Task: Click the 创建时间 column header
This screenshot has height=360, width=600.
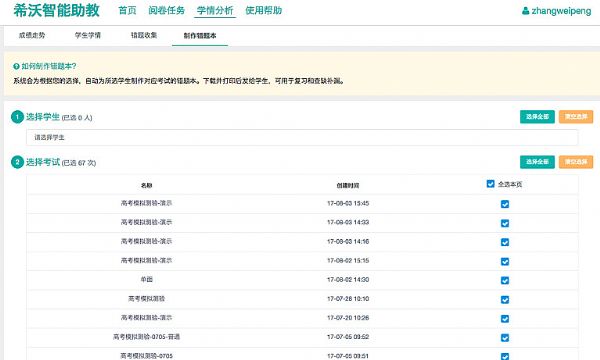Action: (x=348, y=186)
